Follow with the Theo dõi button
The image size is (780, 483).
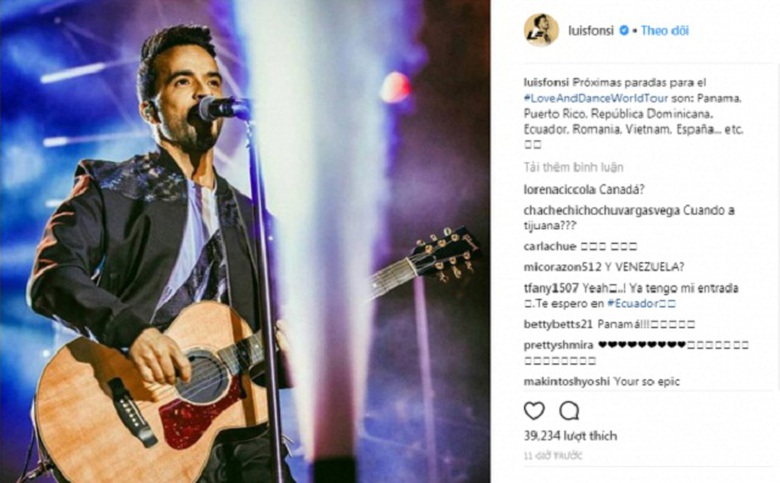[665, 31]
